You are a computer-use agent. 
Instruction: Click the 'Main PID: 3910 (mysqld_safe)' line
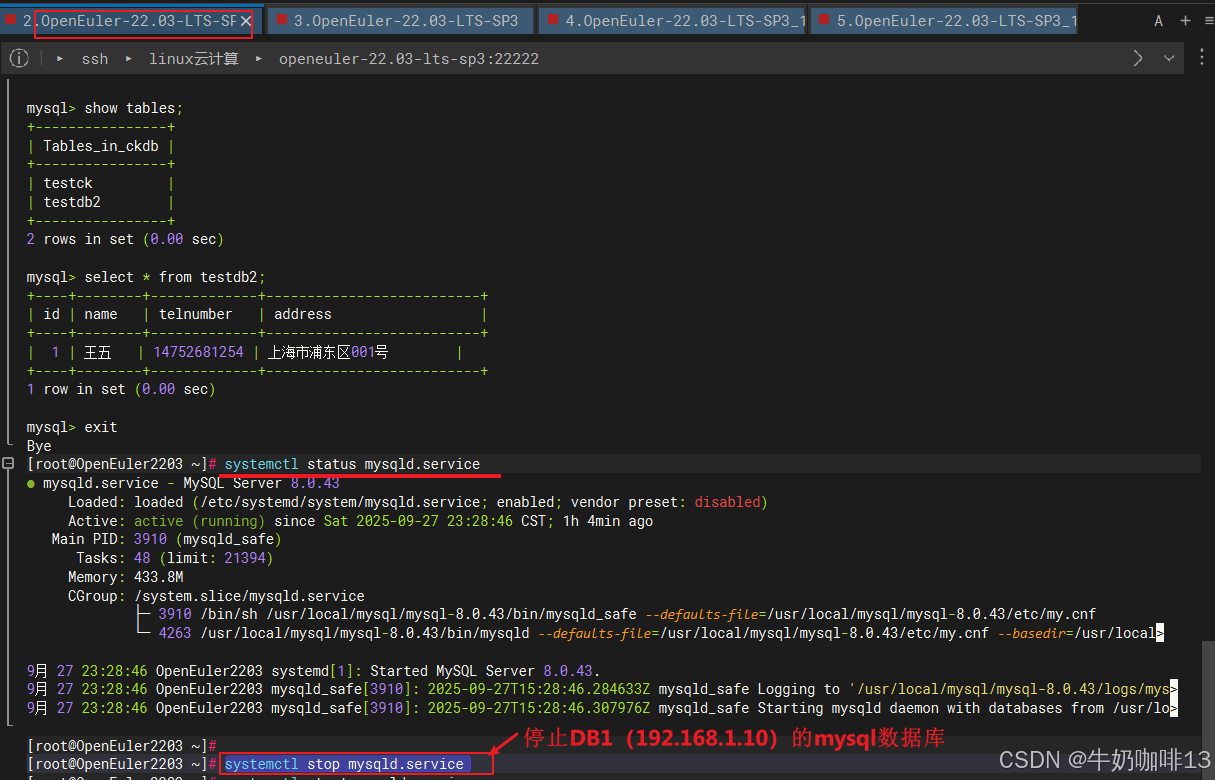[x=167, y=539]
